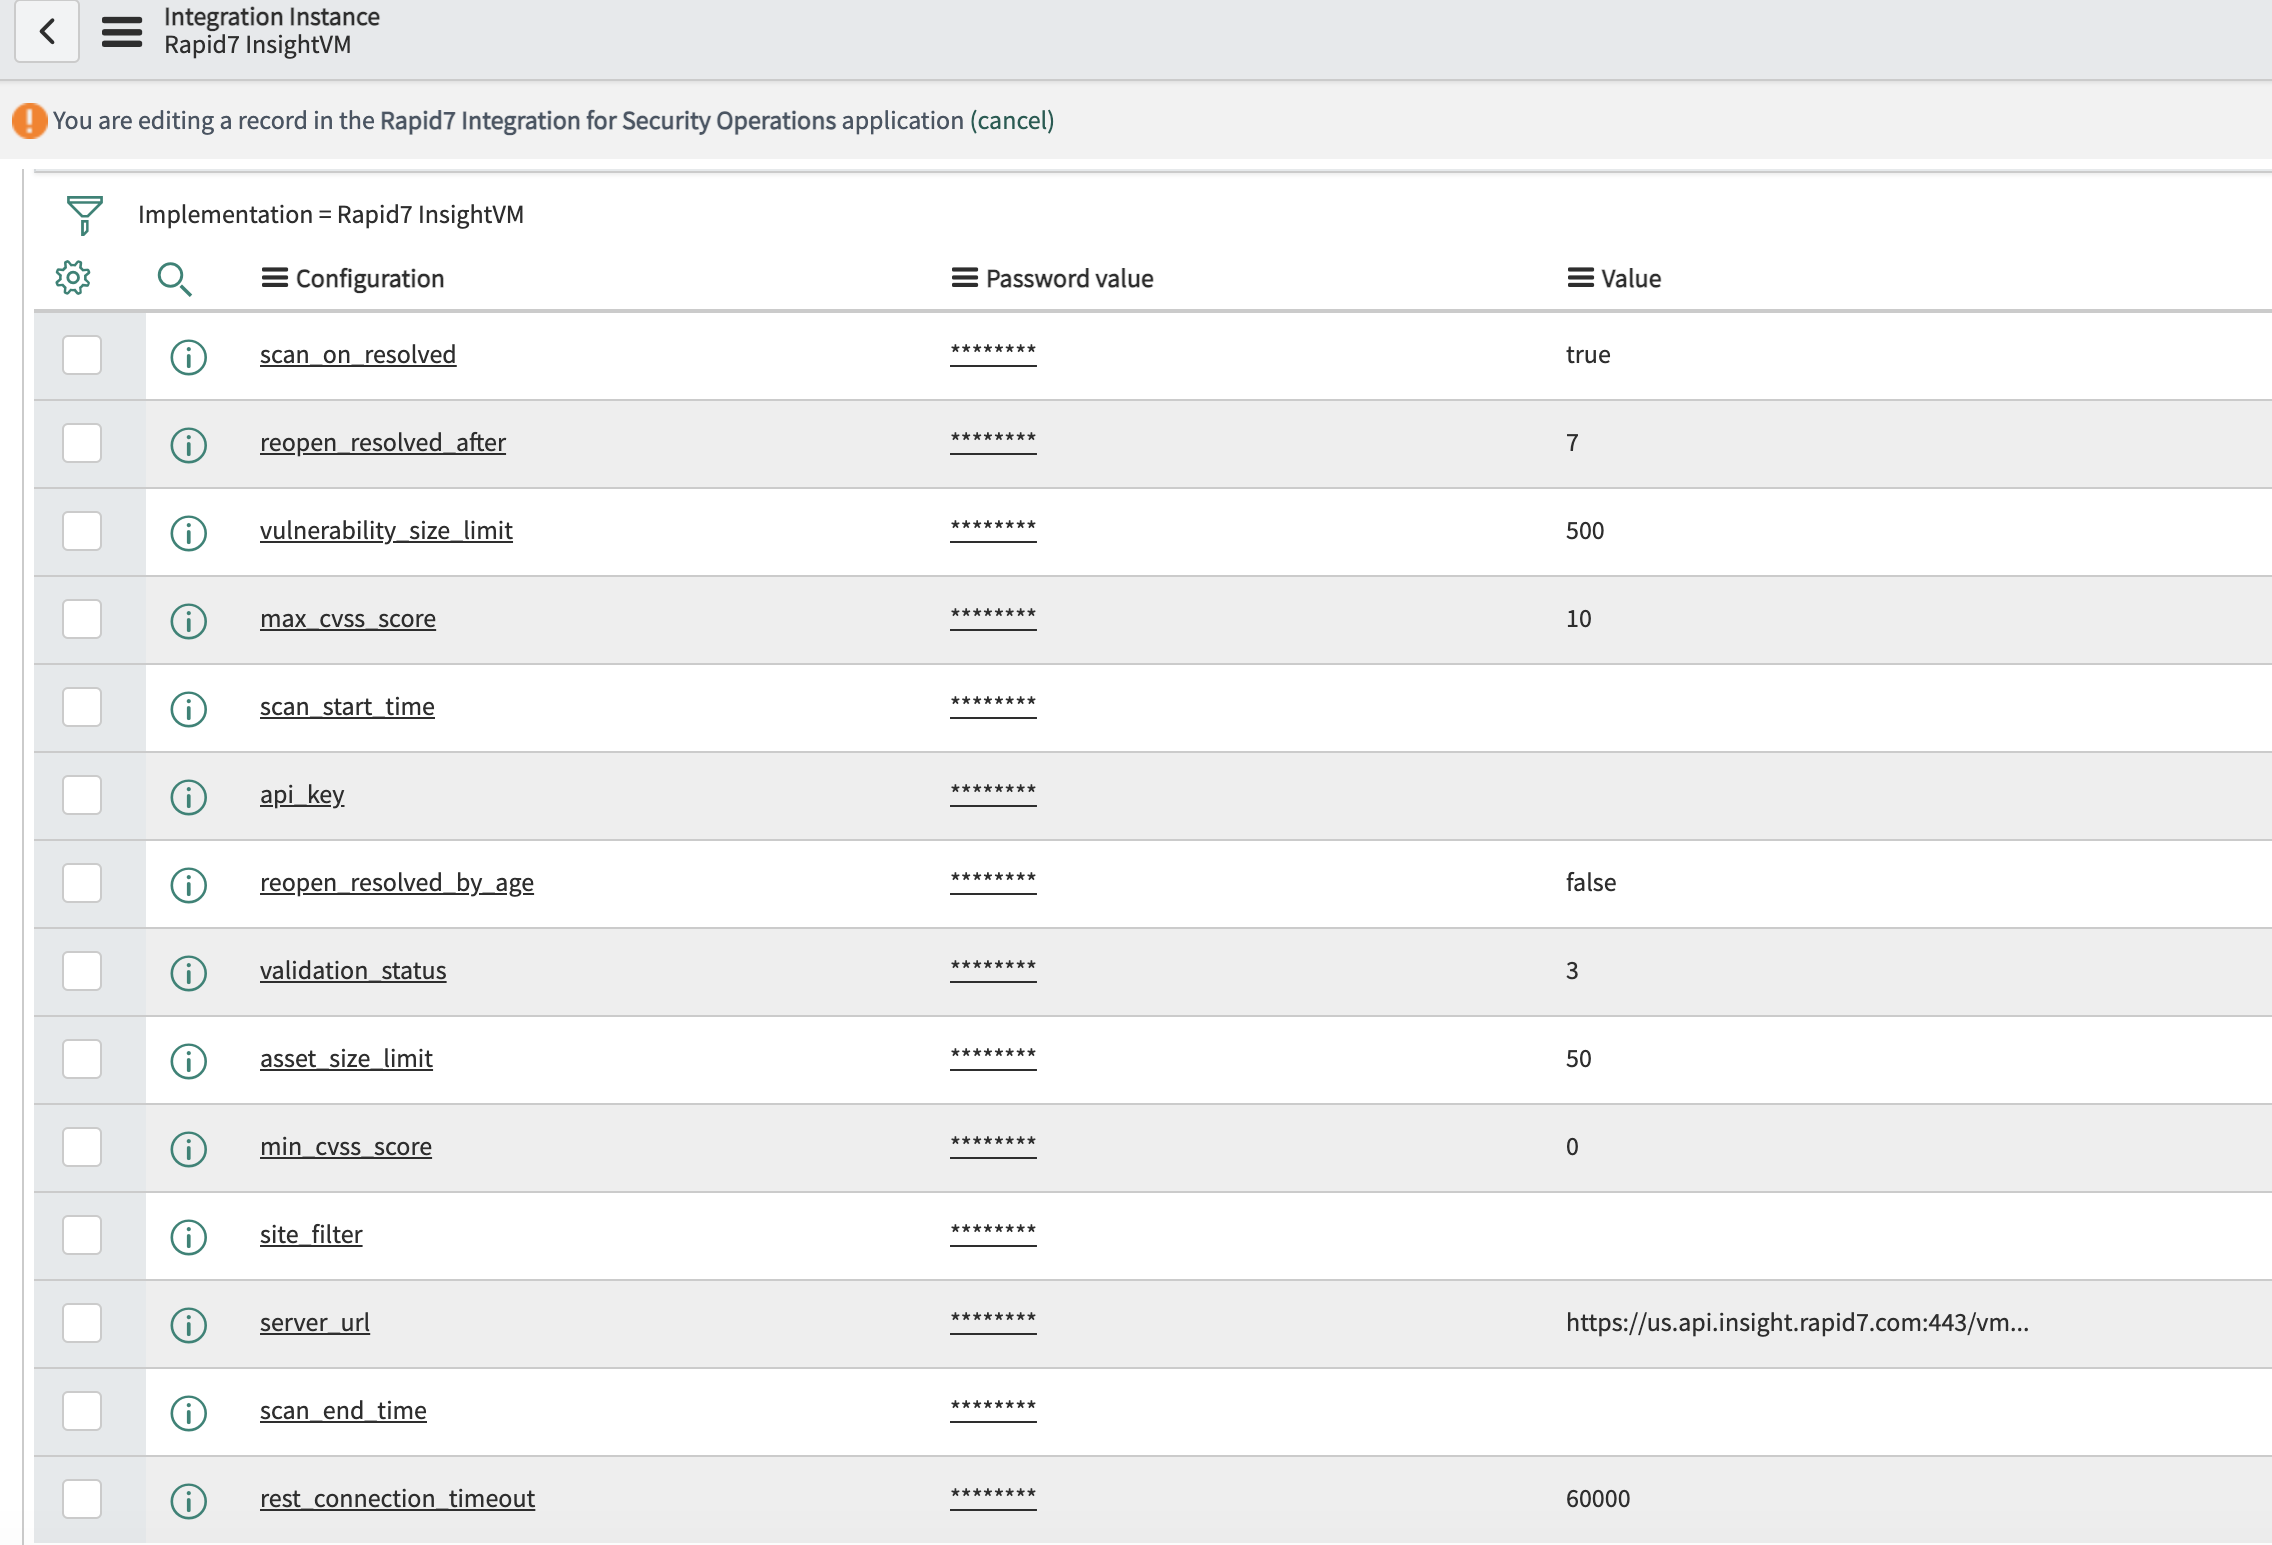Image resolution: width=2272 pixels, height=1545 pixels.
Task: Open the min_cvss_score configuration link
Action: click(x=346, y=1147)
